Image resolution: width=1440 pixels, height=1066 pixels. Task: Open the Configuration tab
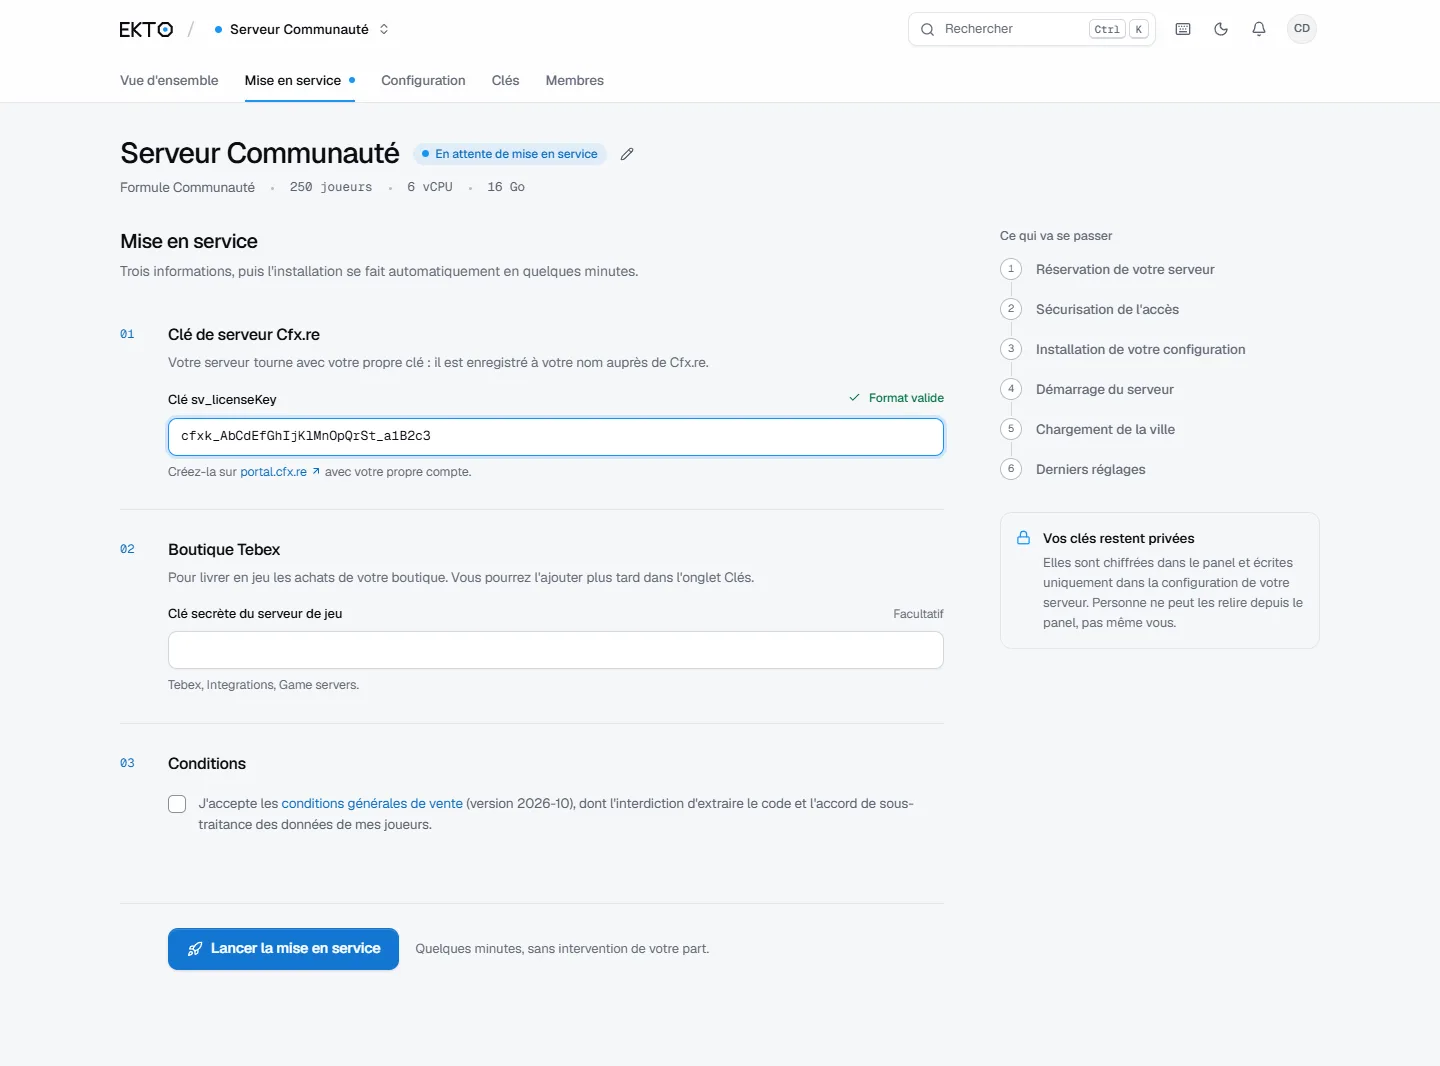click(x=423, y=80)
